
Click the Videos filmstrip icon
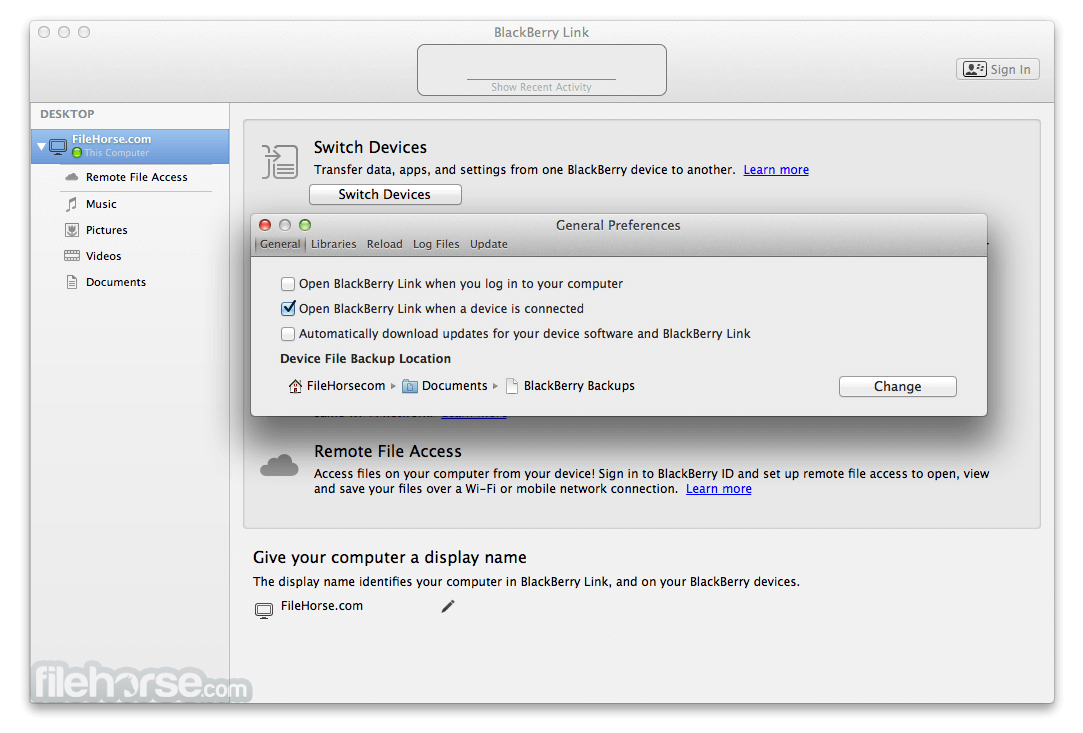tap(71, 256)
